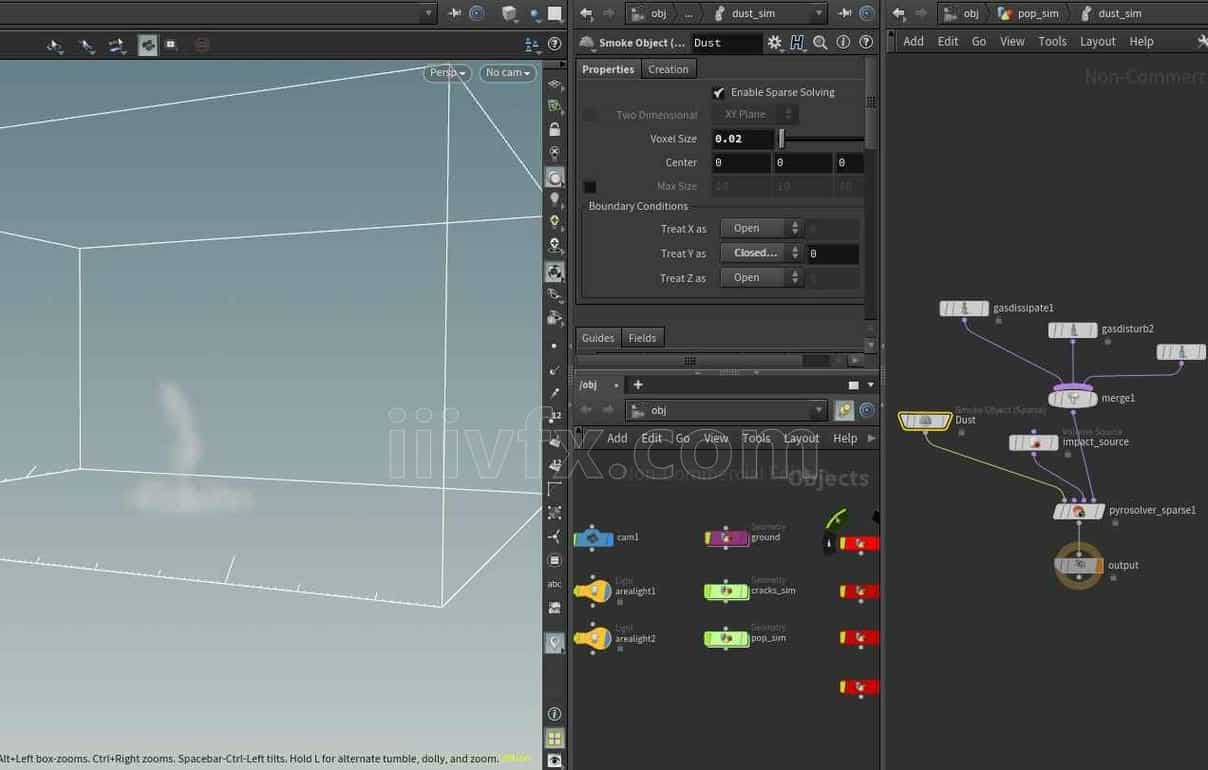1208x770 pixels.
Task: Switch to the Fields tab
Action: point(642,338)
